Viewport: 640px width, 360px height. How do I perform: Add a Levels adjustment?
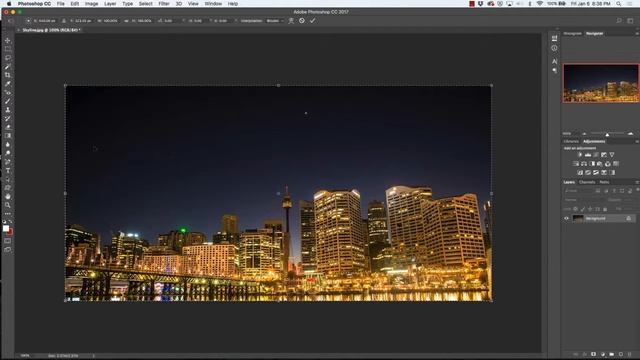[x=588, y=155]
